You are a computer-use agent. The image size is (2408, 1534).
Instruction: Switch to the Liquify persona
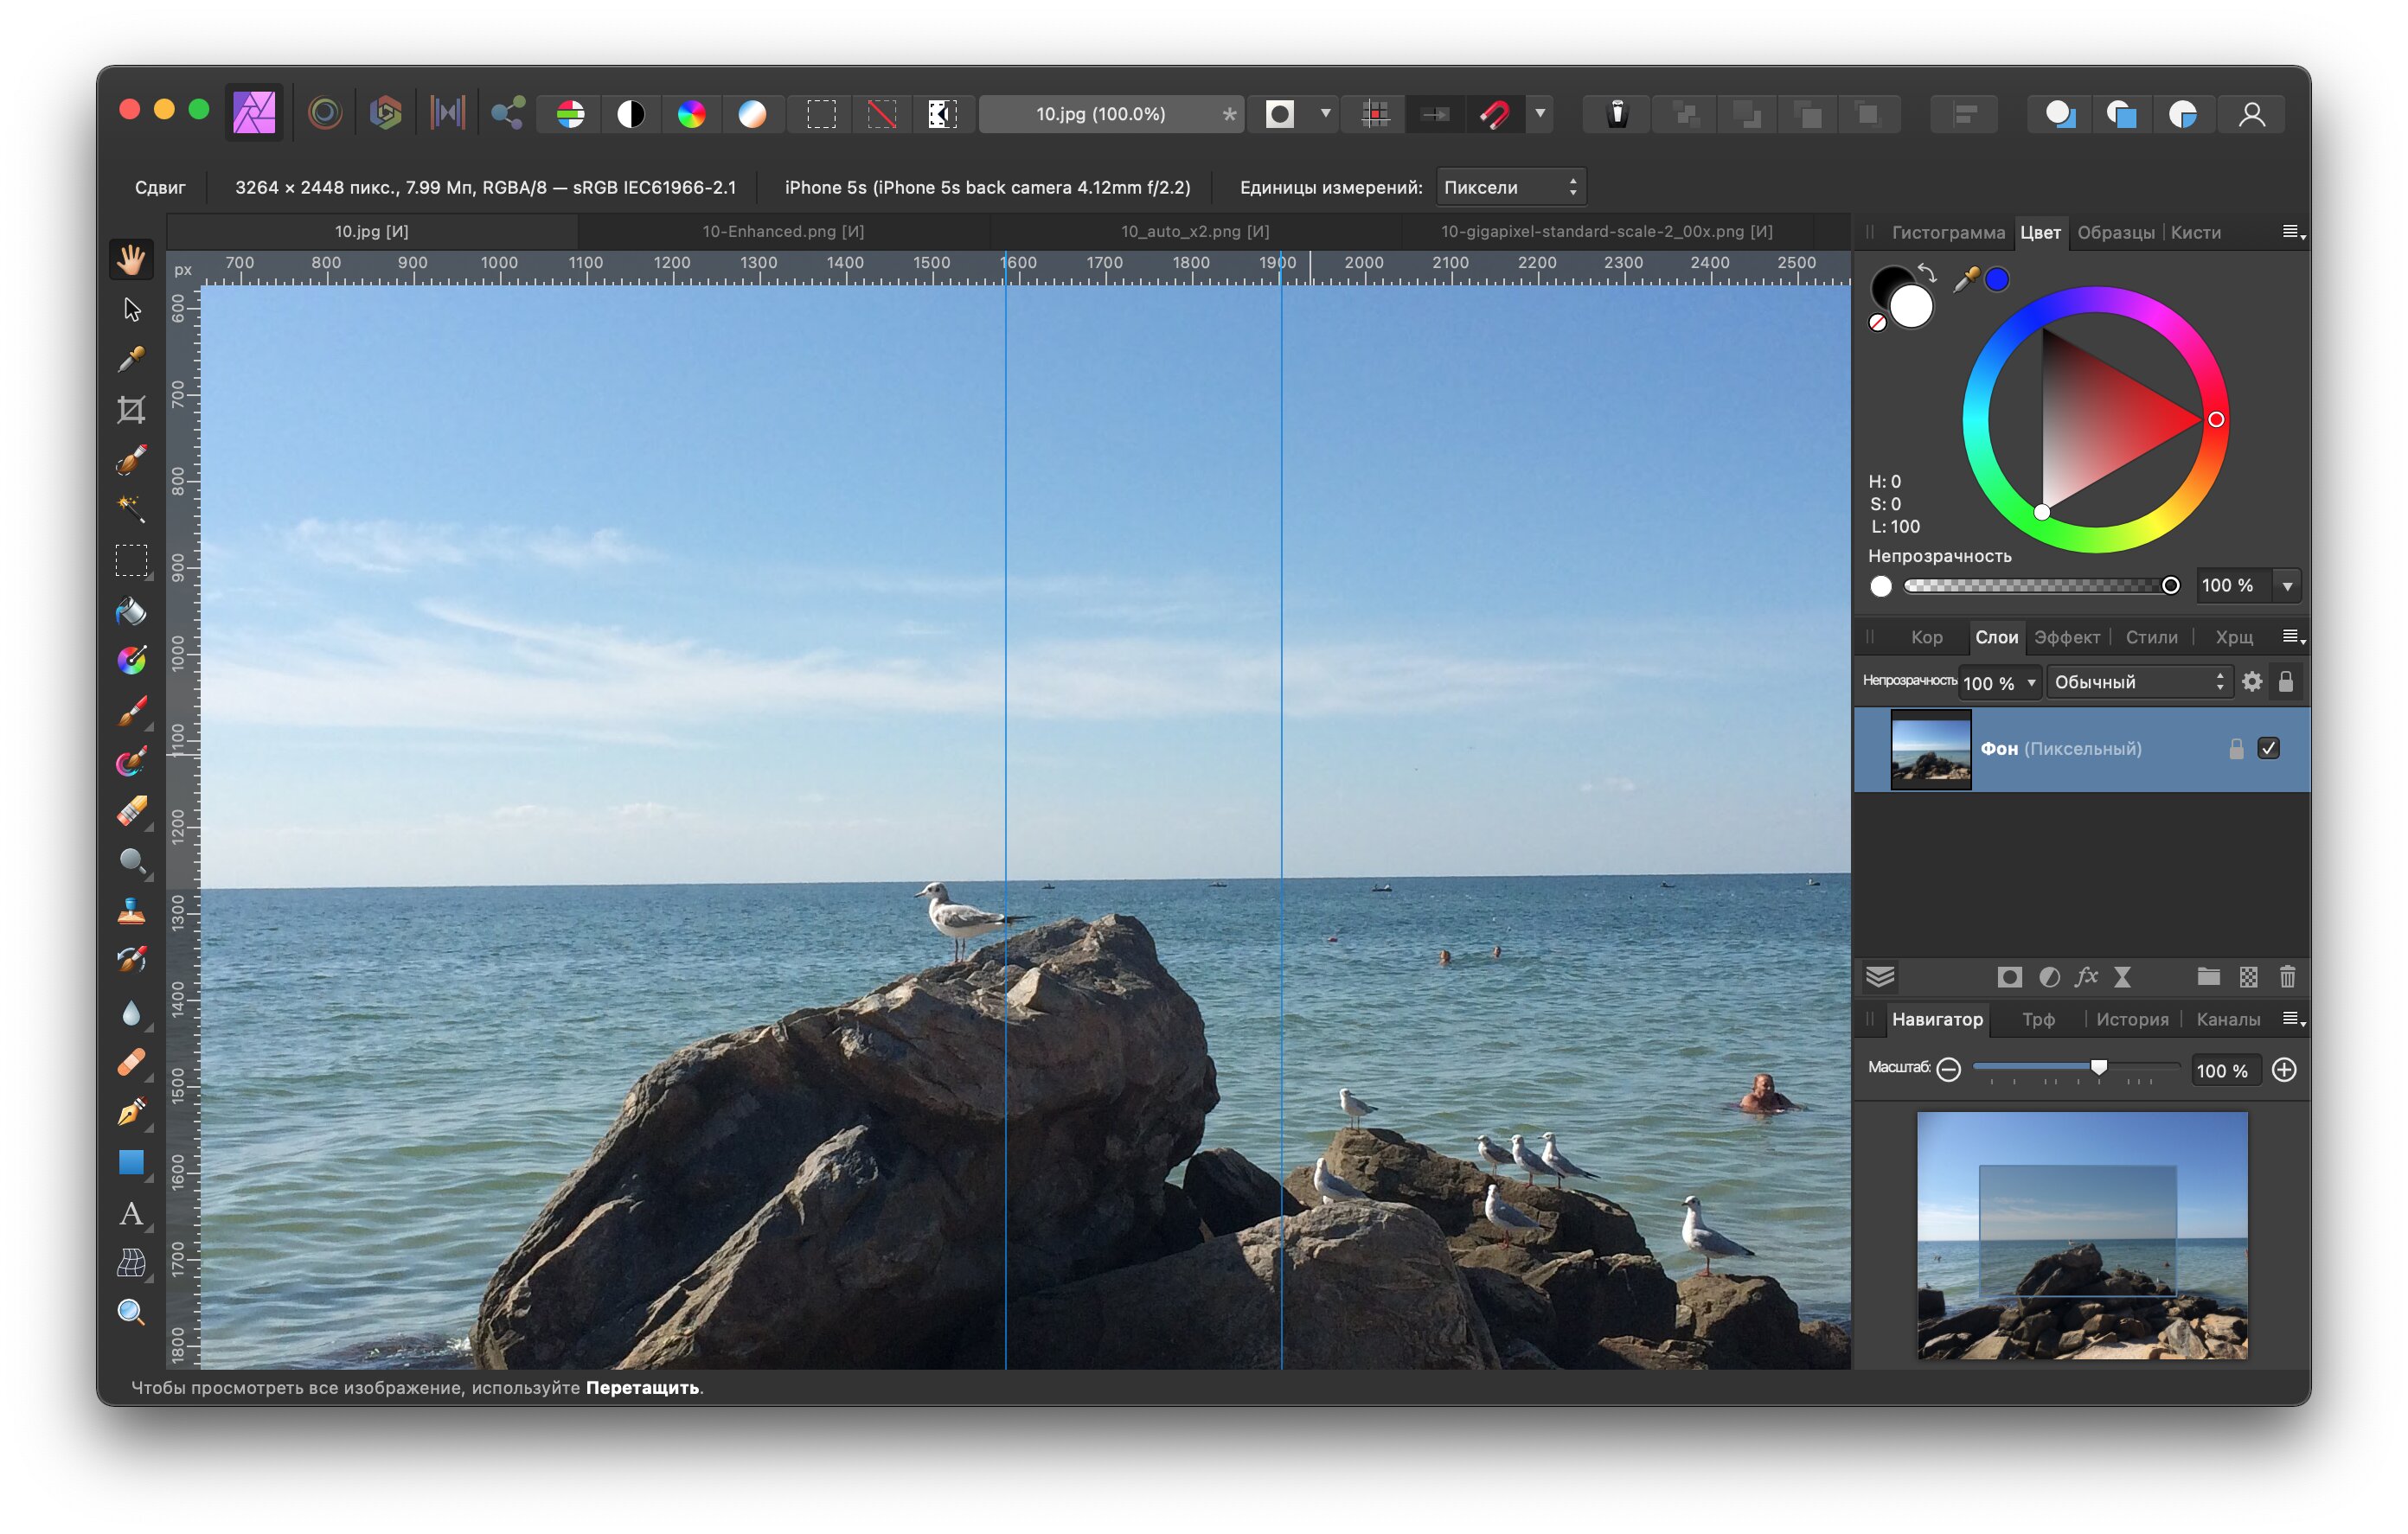(x=325, y=113)
